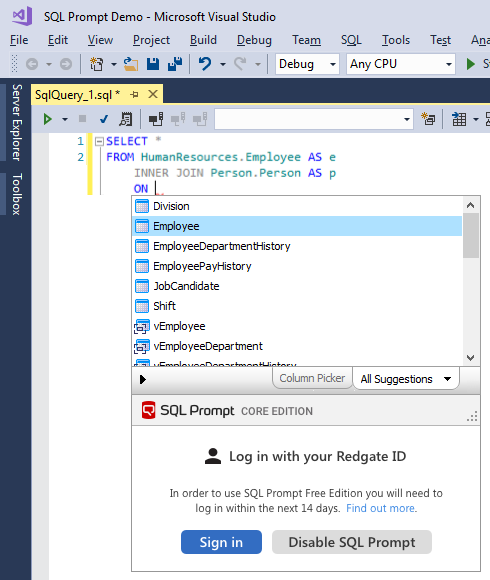Open the File menu
This screenshot has width=490, height=580.
19,40
